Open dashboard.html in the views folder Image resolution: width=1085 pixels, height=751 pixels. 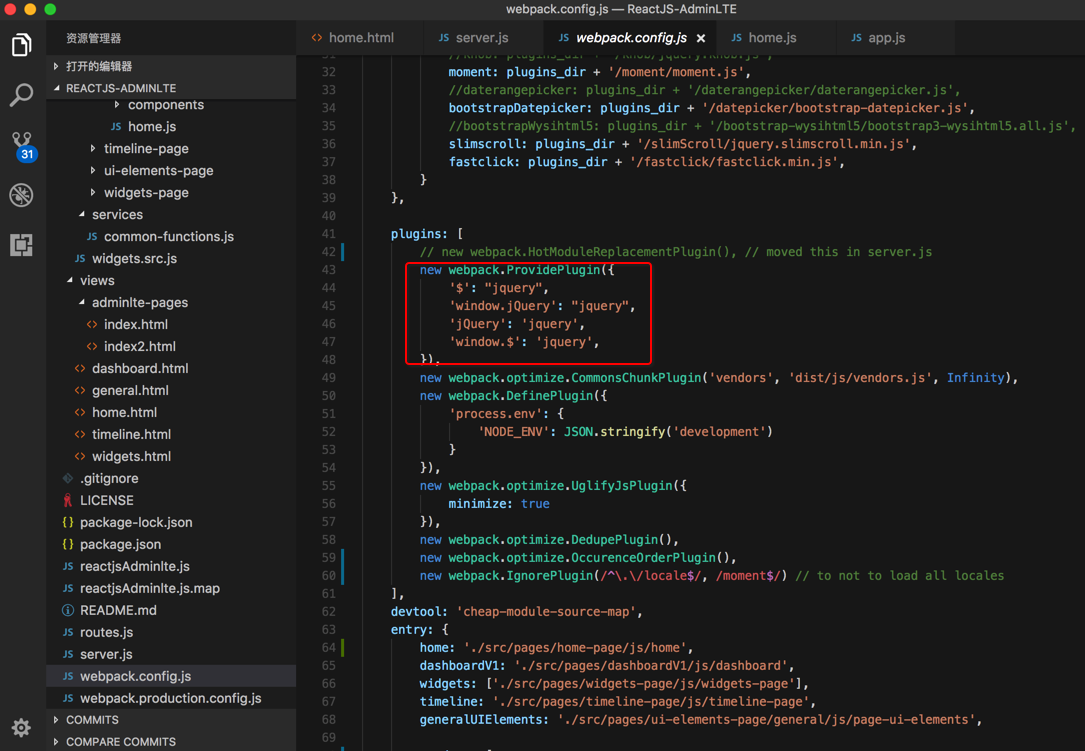coord(139,368)
